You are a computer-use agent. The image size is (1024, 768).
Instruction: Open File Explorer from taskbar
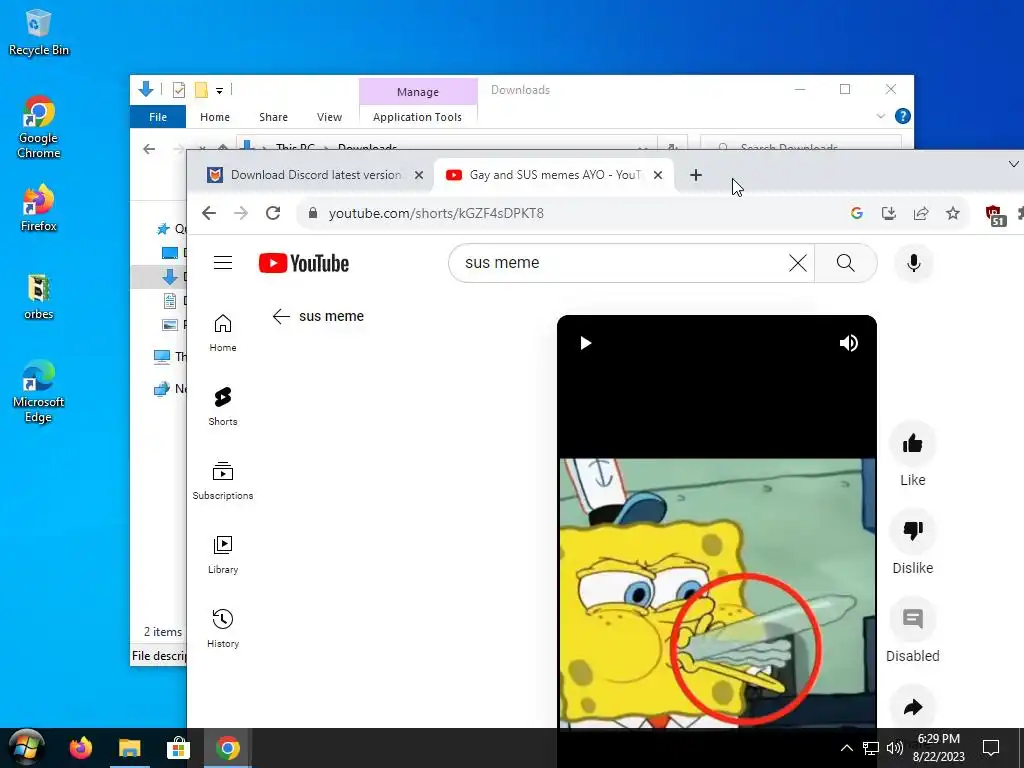click(x=129, y=748)
